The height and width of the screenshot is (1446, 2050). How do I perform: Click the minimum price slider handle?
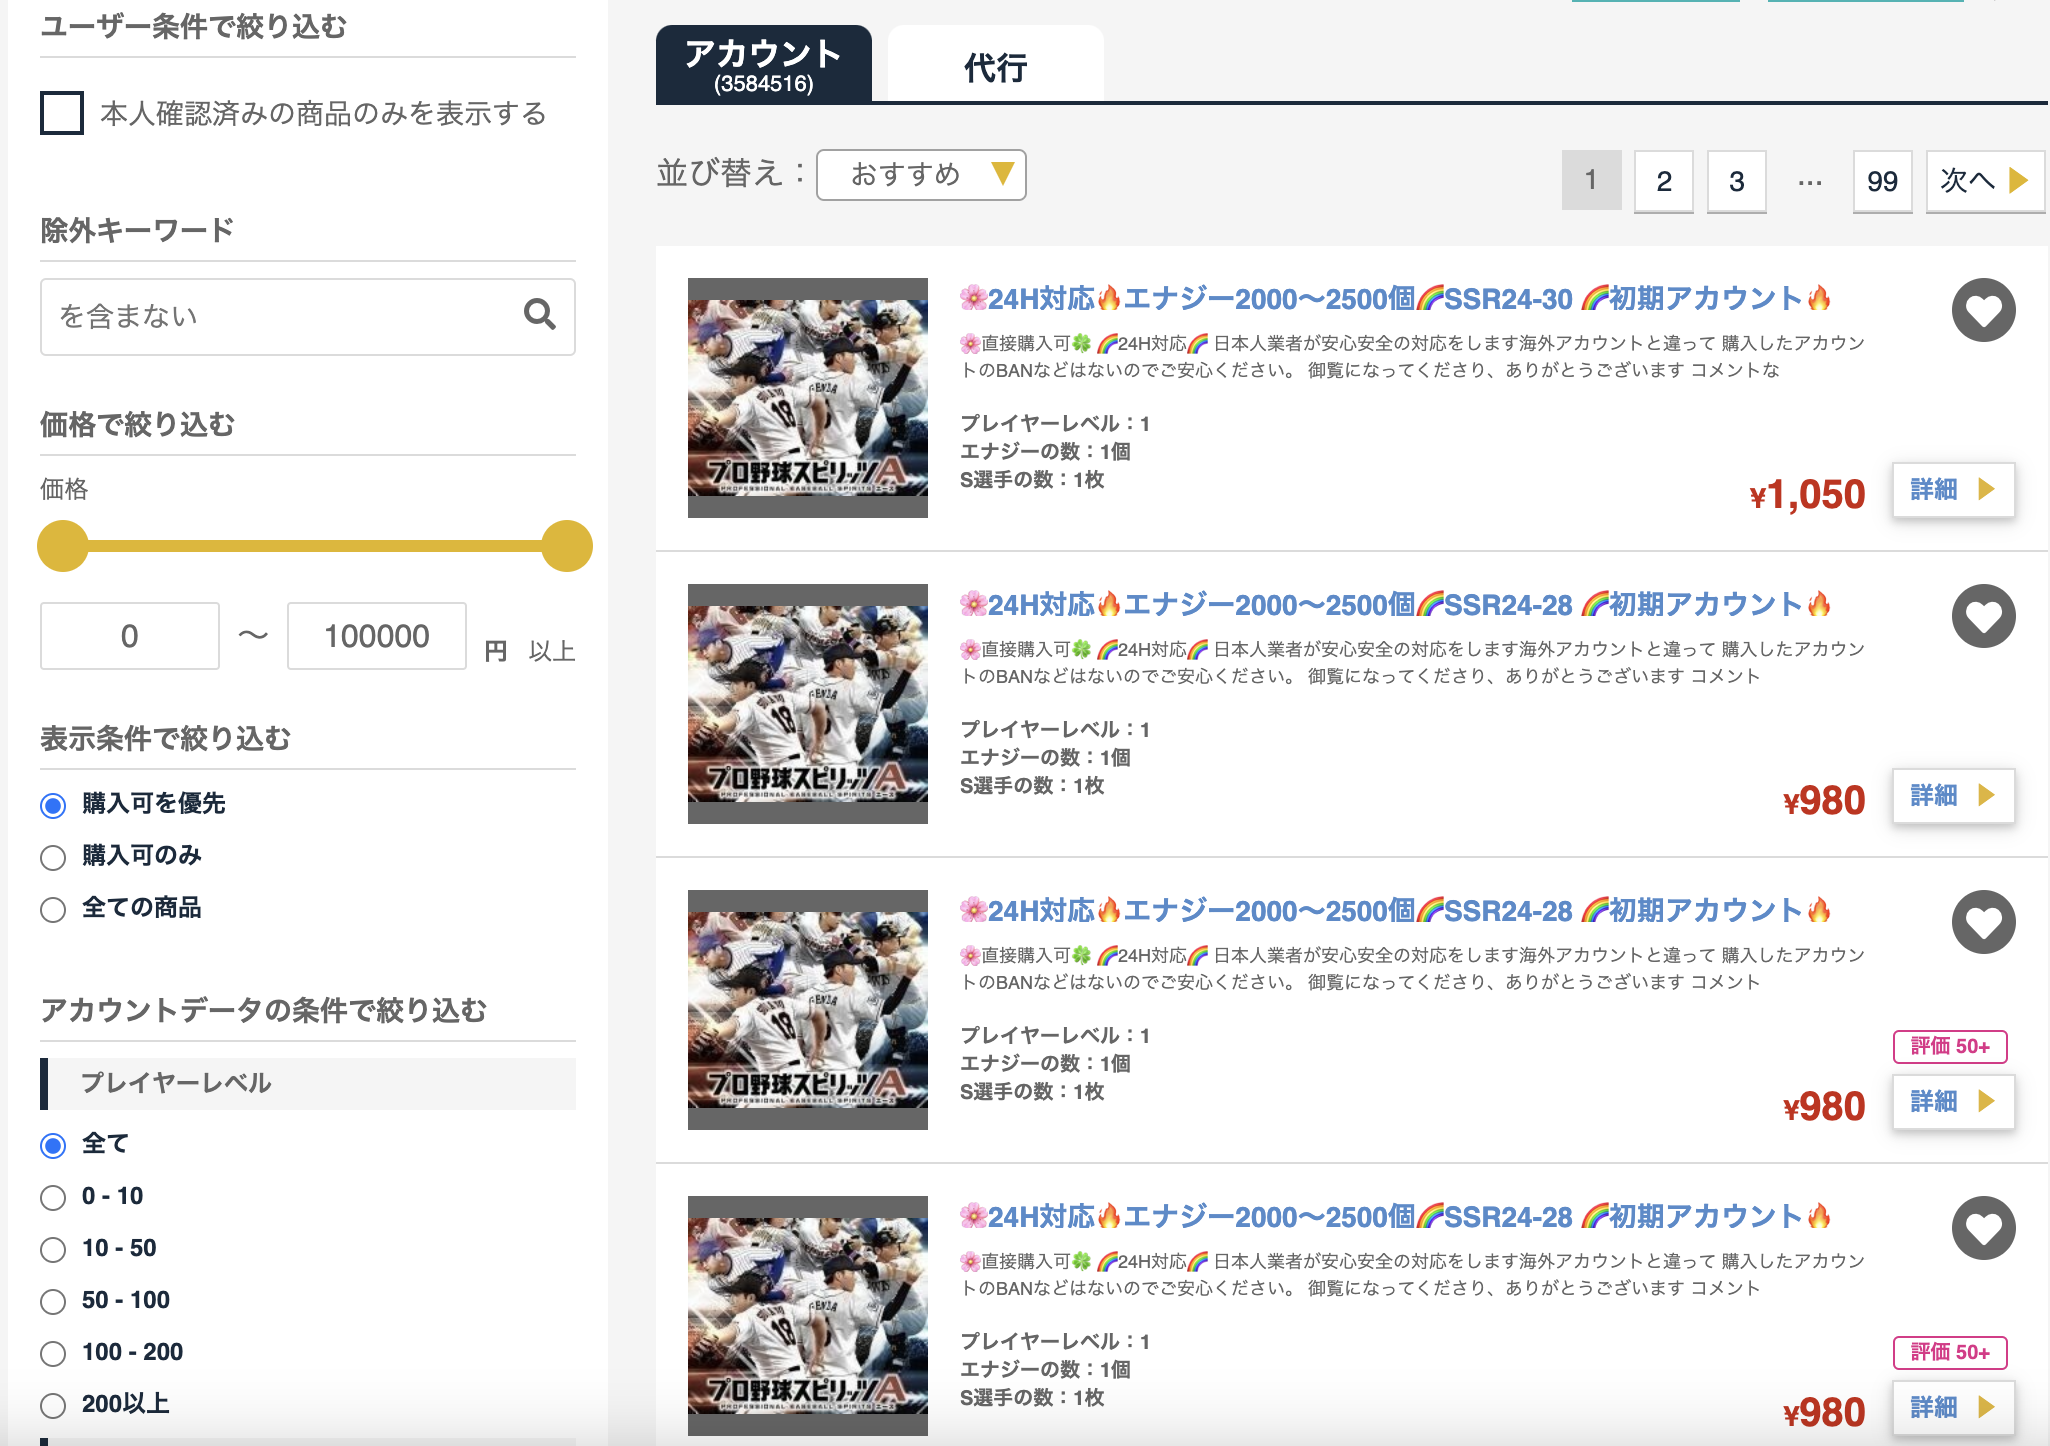(63, 546)
